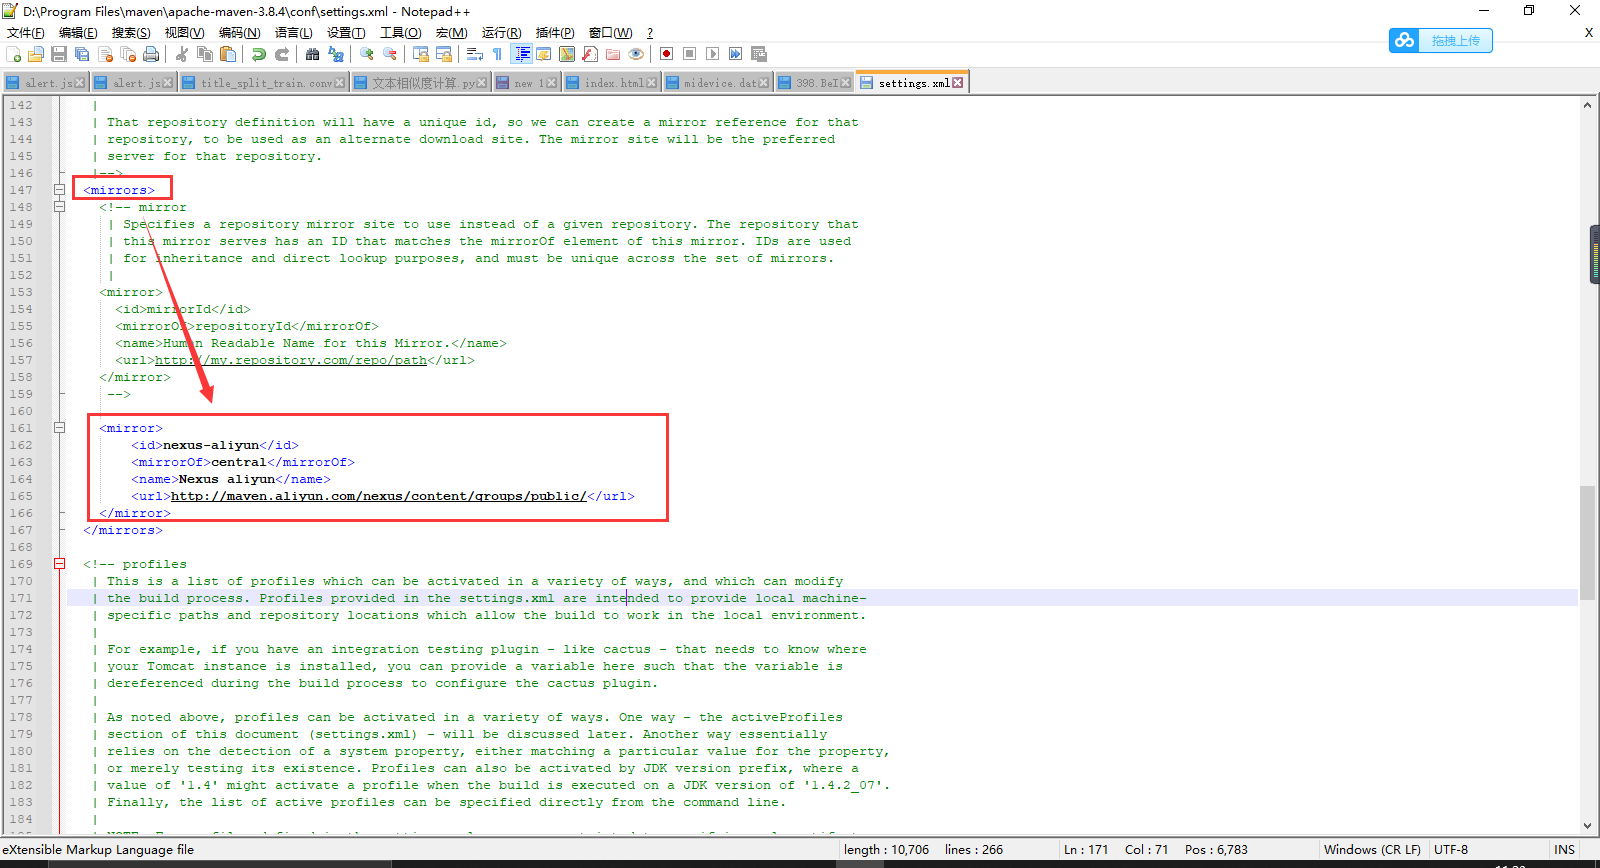Click scrollbar up arrow
This screenshot has width=1600, height=868.
coord(1587,104)
